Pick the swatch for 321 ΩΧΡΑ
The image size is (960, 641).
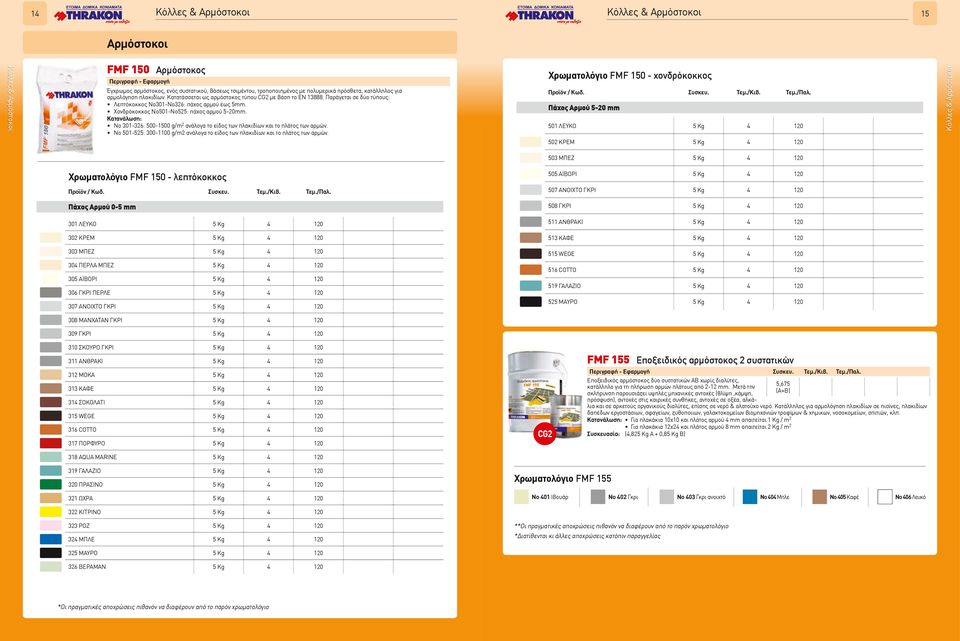51,498
